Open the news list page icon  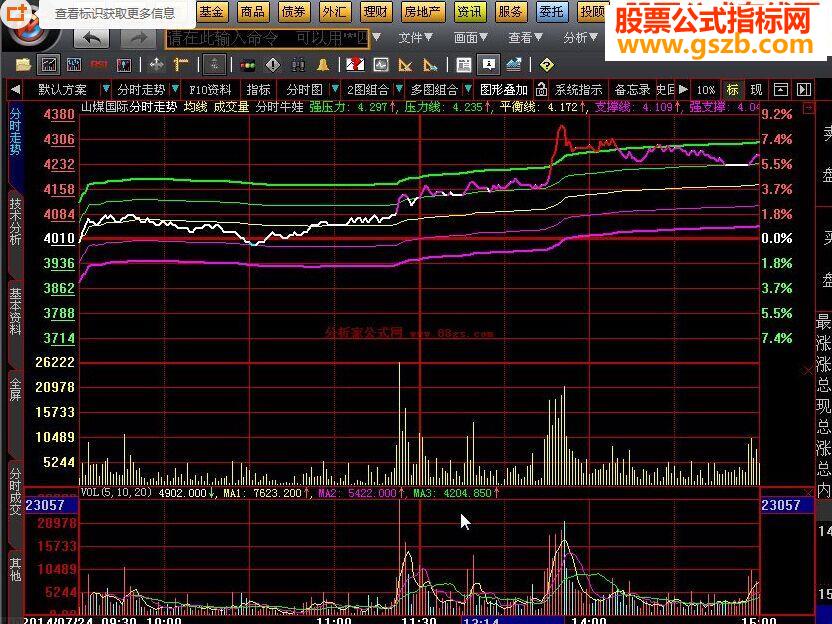pos(464,65)
